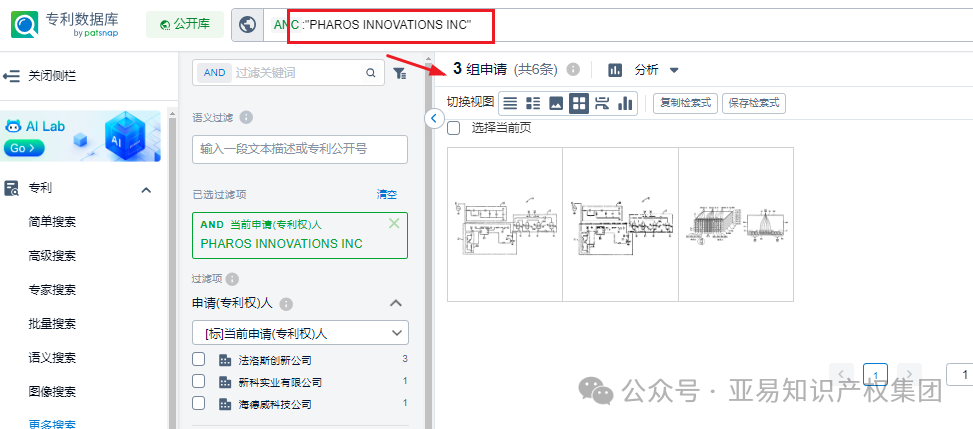Viewport: 973px width, 429px height.
Task: Click the AND operator toggle in filter box
Action: click(215, 73)
